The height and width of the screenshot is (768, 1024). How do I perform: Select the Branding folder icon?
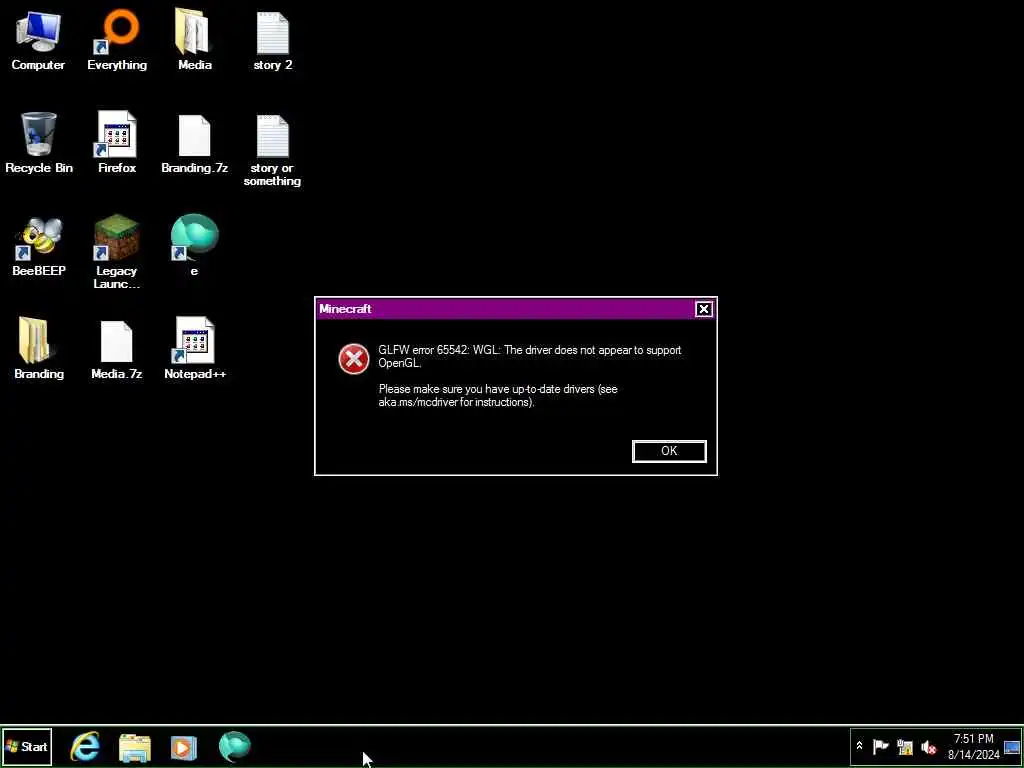(39, 349)
